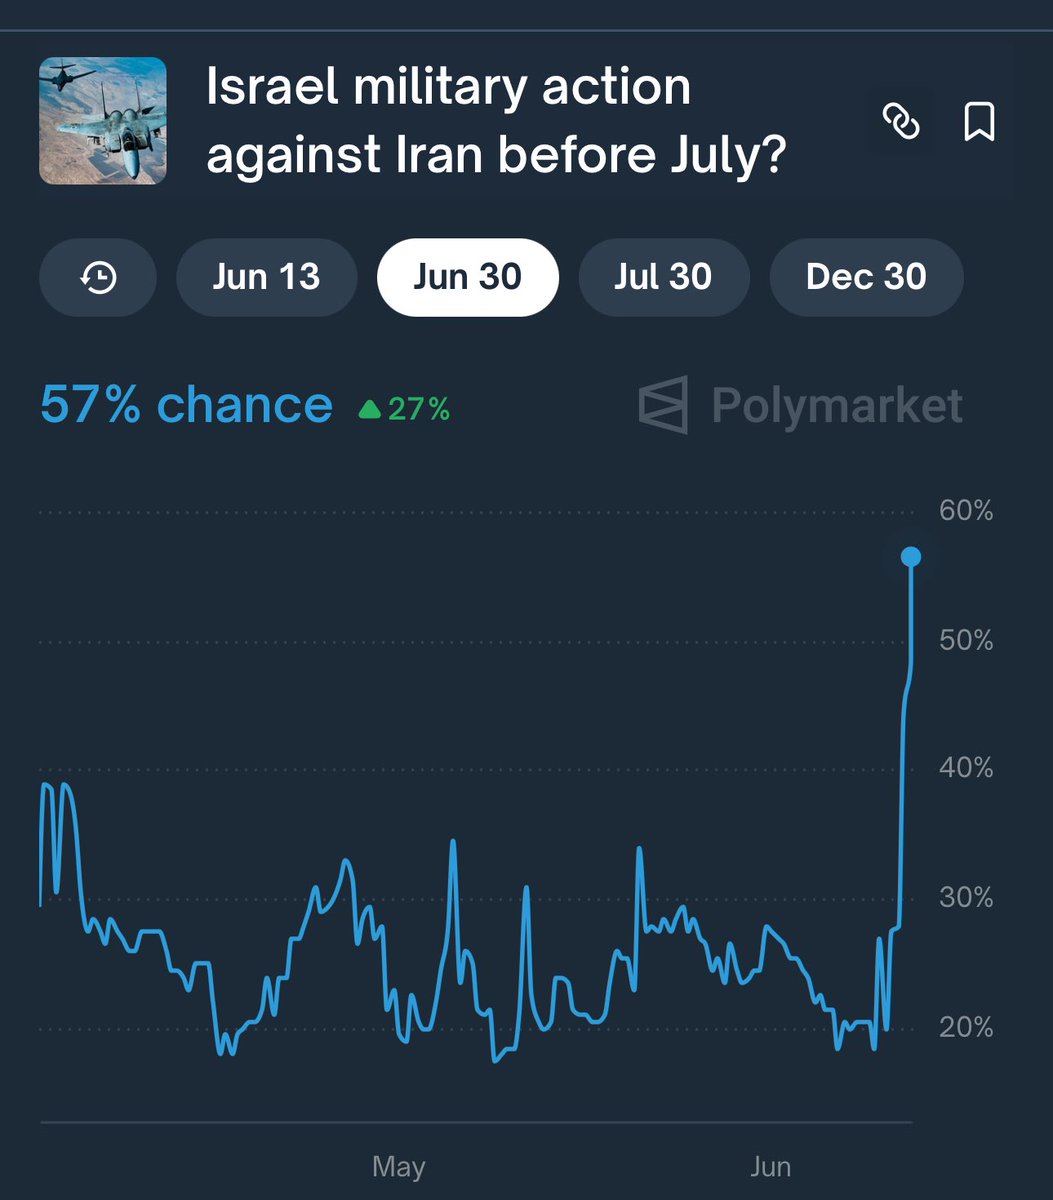1053x1200 pixels.
Task: Click the May label on the chart x-axis
Action: click(x=398, y=1166)
